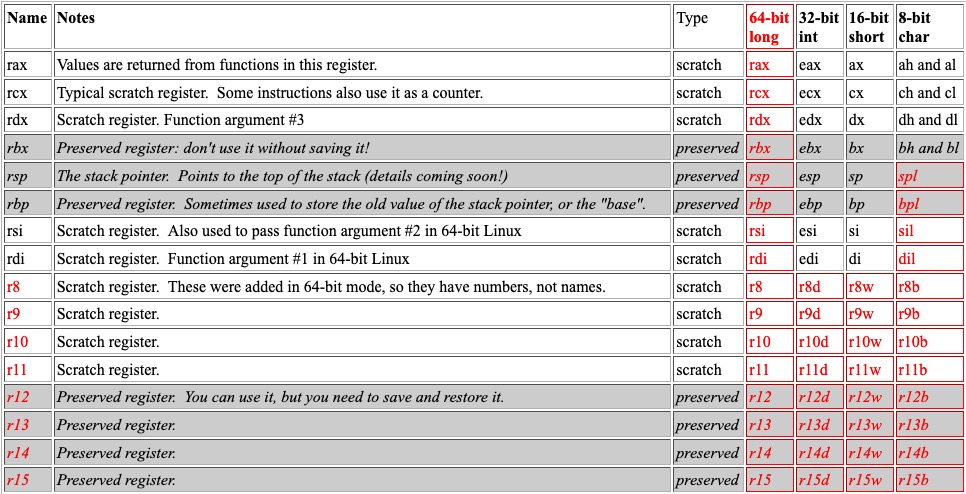Select the r14d cell in 32-bit column

point(820,453)
